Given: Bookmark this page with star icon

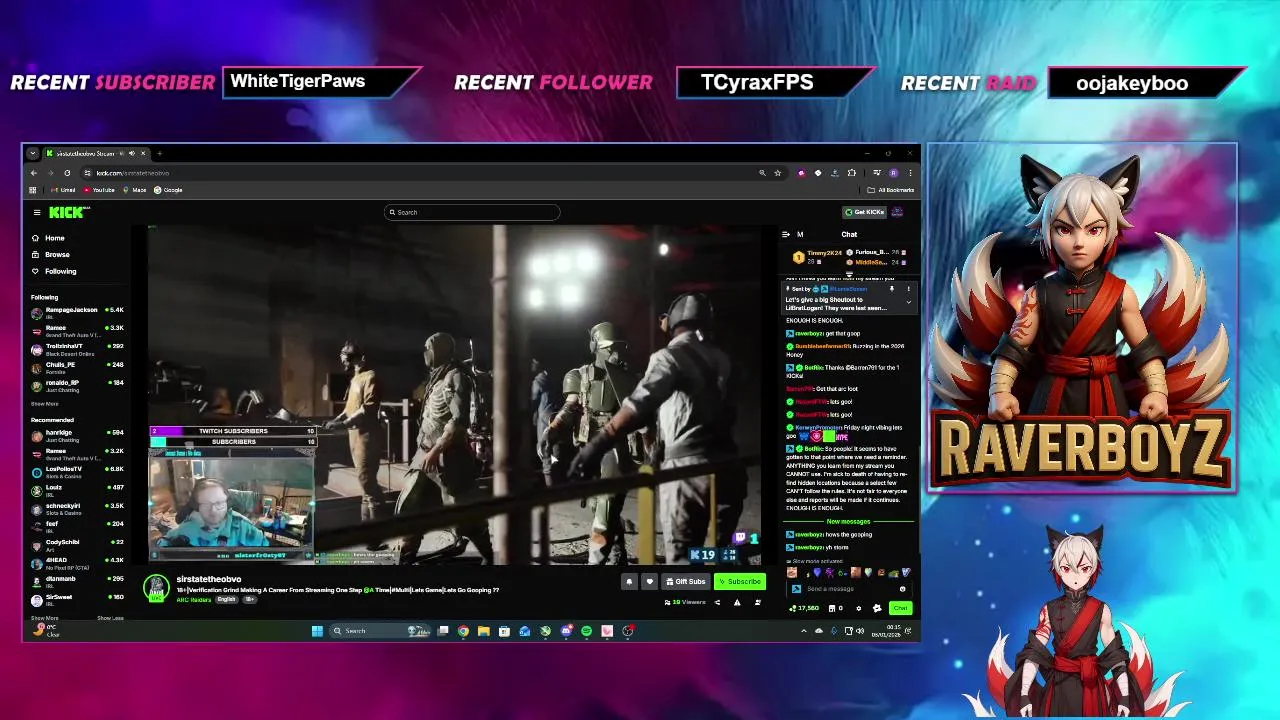Looking at the screenshot, I should (x=777, y=173).
